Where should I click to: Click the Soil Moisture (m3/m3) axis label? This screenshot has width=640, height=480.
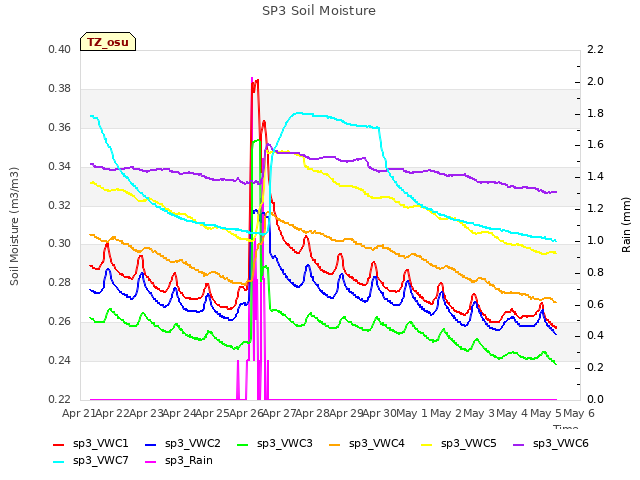click(14, 226)
